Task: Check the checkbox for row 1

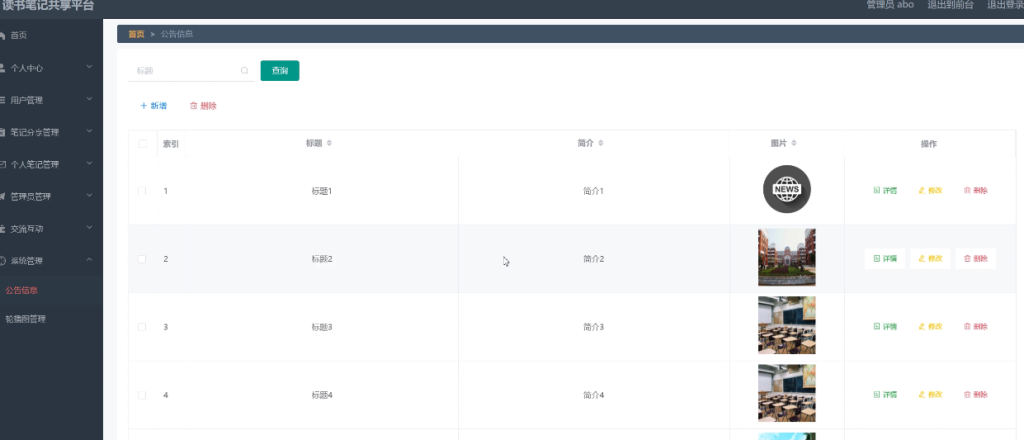Action: tap(142, 190)
